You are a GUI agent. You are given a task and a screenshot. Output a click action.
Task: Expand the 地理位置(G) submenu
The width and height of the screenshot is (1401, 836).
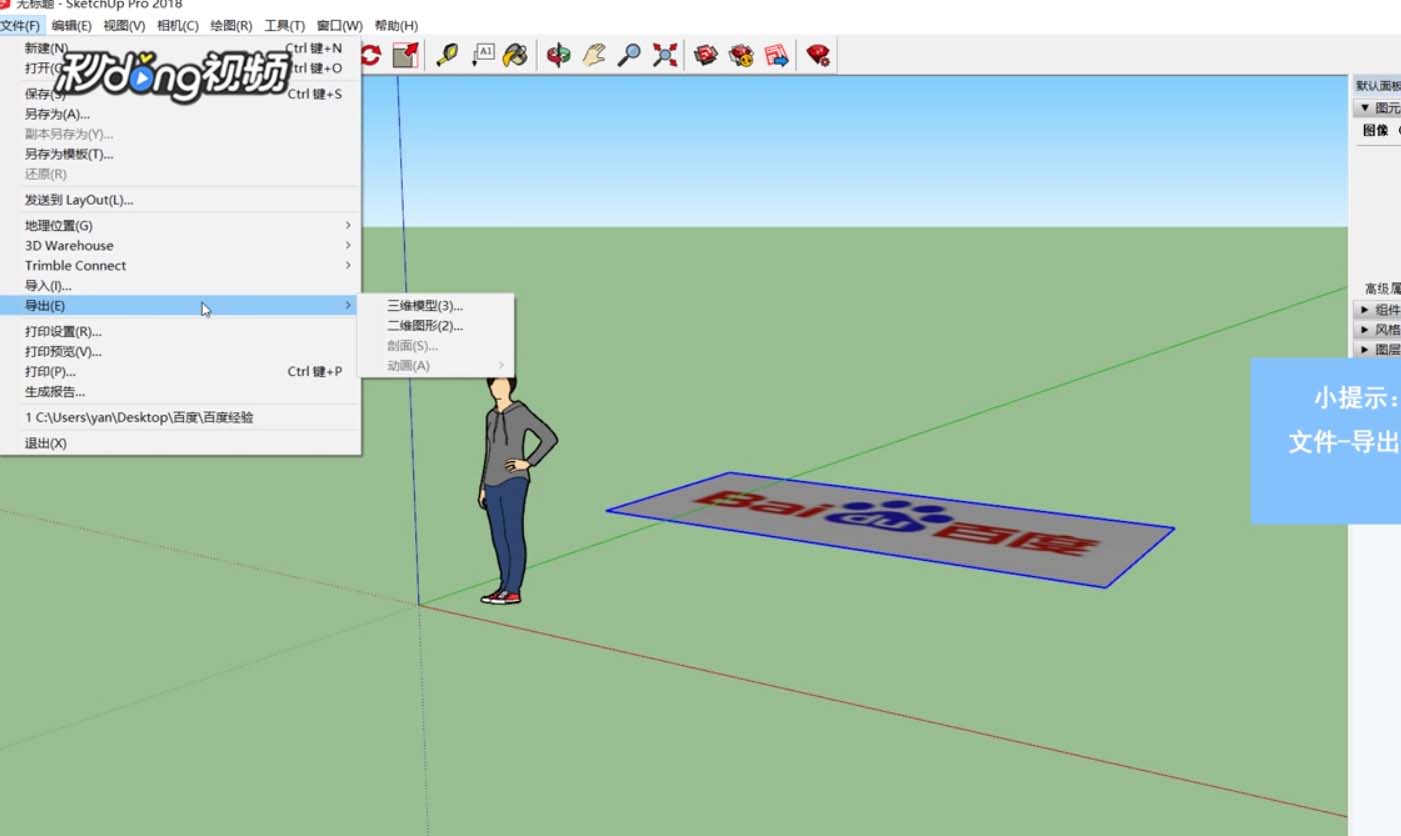[x=181, y=226]
